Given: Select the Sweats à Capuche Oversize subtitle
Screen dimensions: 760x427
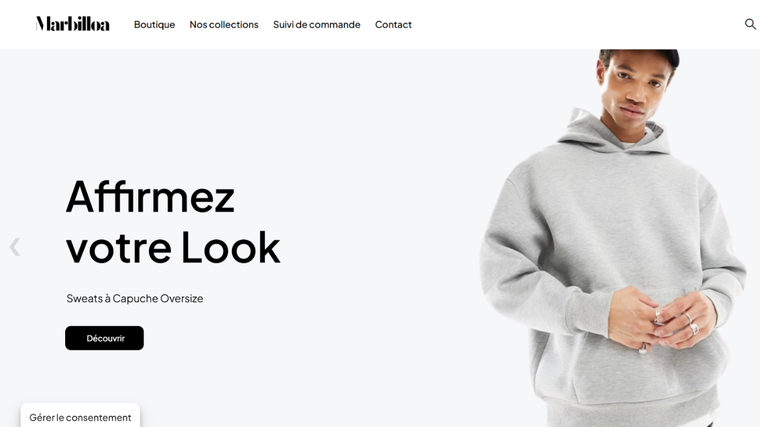Looking at the screenshot, I should pos(135,299).
